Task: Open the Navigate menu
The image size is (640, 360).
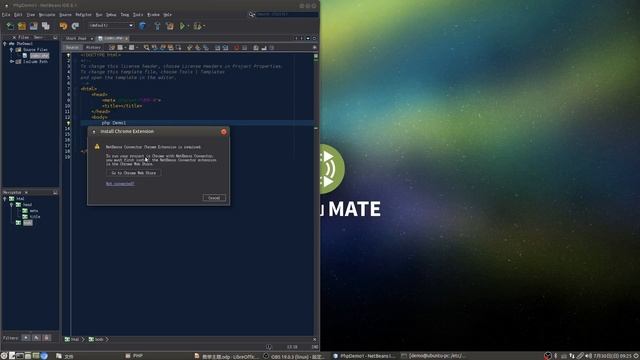Action: coord(47,15)
